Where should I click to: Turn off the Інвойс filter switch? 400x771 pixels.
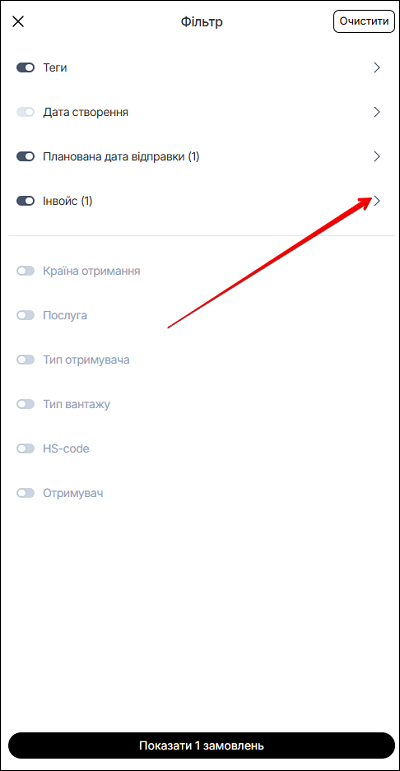click(x=26, y=201)
